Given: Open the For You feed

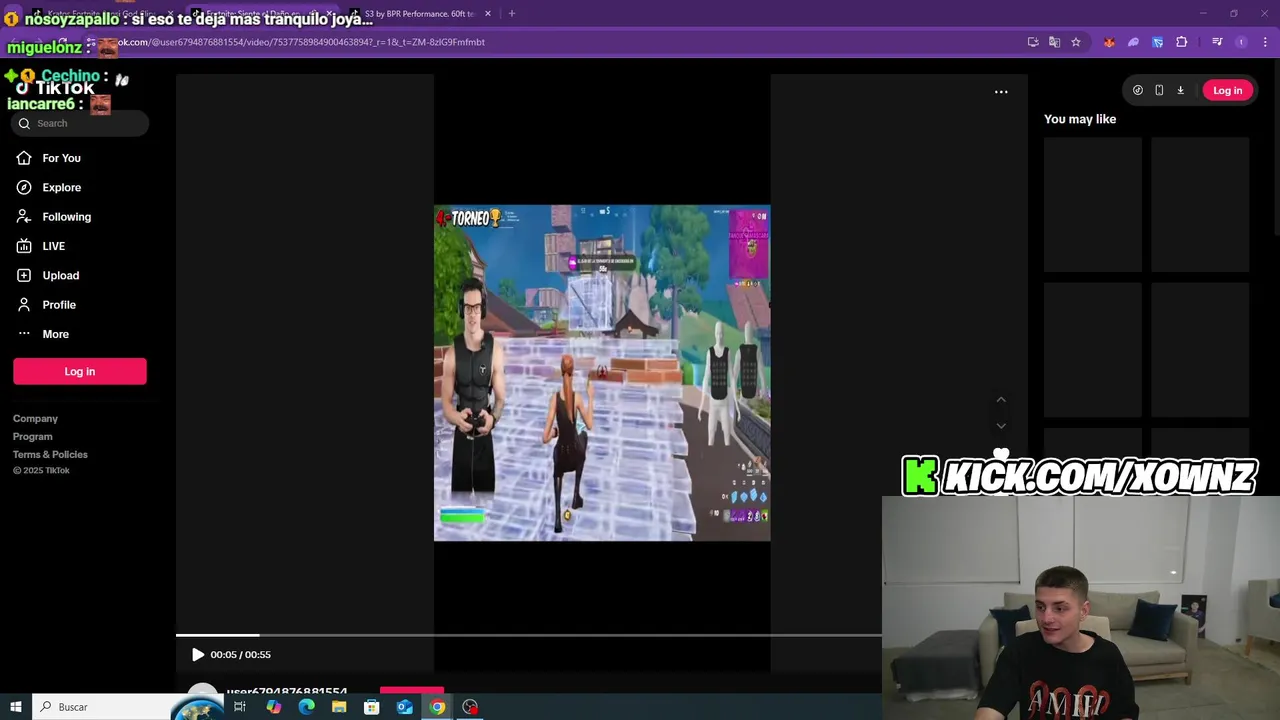Looking at the screenshot, I should (x=61, y=158).
